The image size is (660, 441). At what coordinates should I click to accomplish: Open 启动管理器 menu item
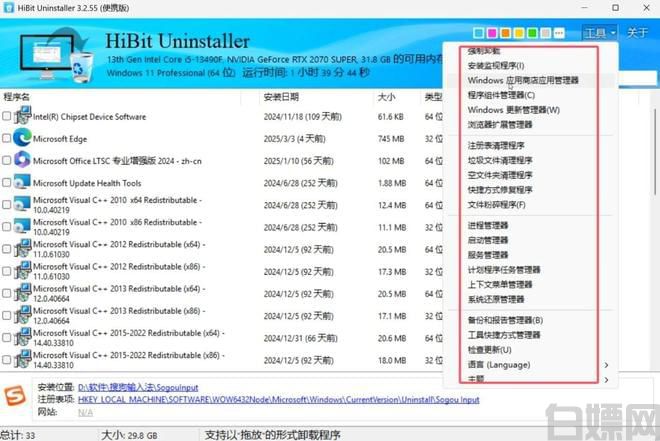pyautogui.click(x=488, y=240)
